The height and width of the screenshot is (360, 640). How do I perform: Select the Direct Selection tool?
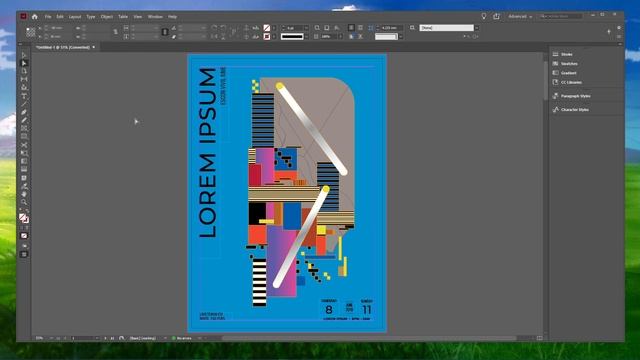click(24, 63)
